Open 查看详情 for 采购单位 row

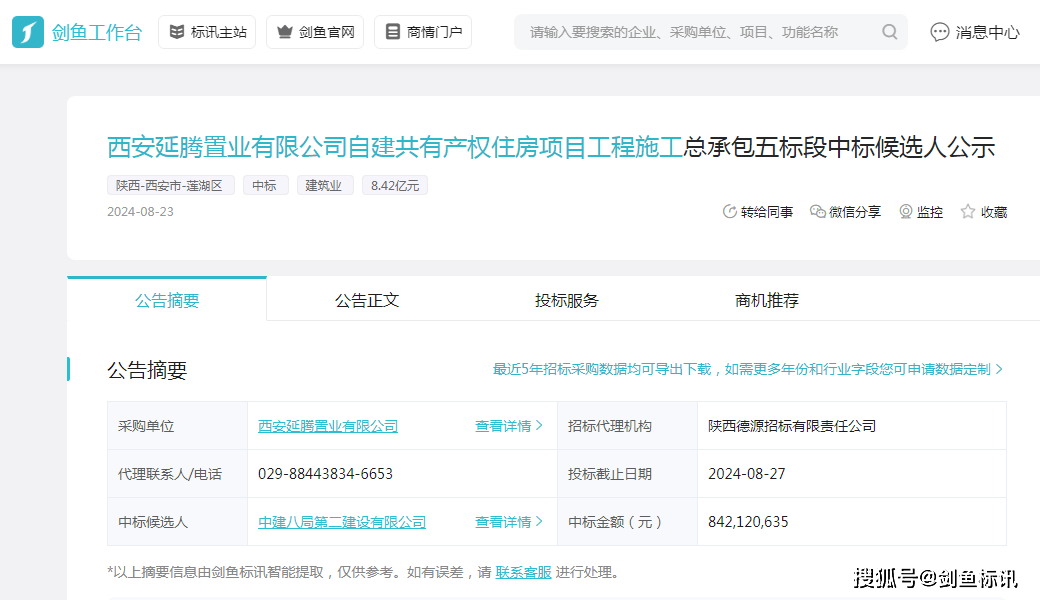tap(509, 426)
